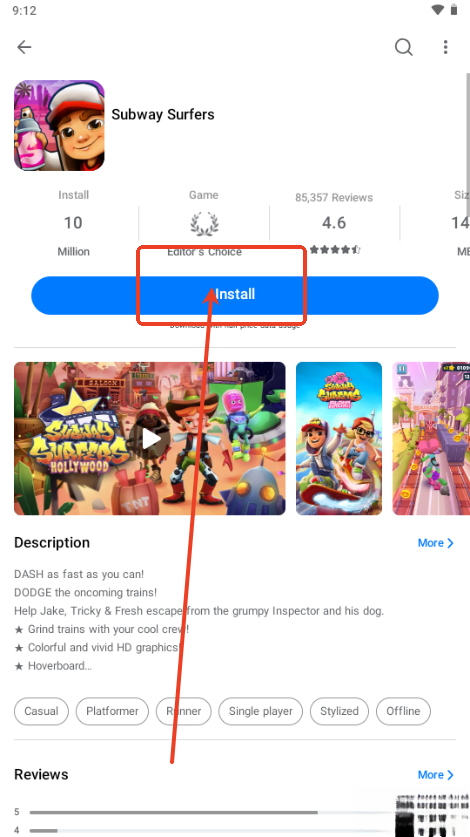The image size is (470, 837).
Task: Select the Casual tag chip
Action: pos(41,711)
